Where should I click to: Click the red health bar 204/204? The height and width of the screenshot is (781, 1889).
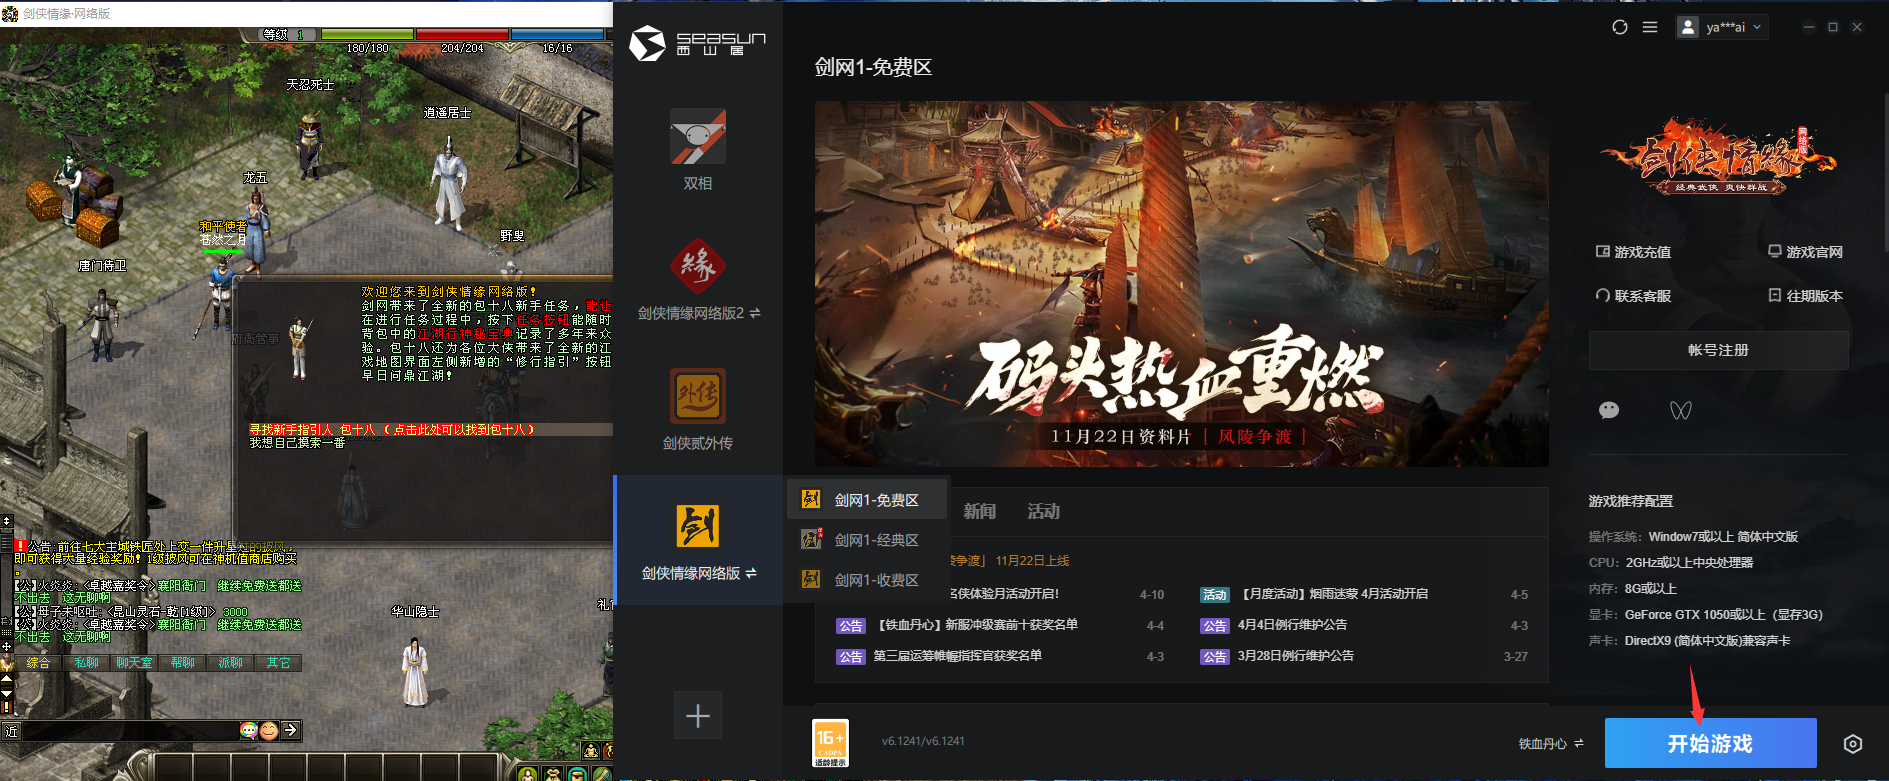[462, 34]
